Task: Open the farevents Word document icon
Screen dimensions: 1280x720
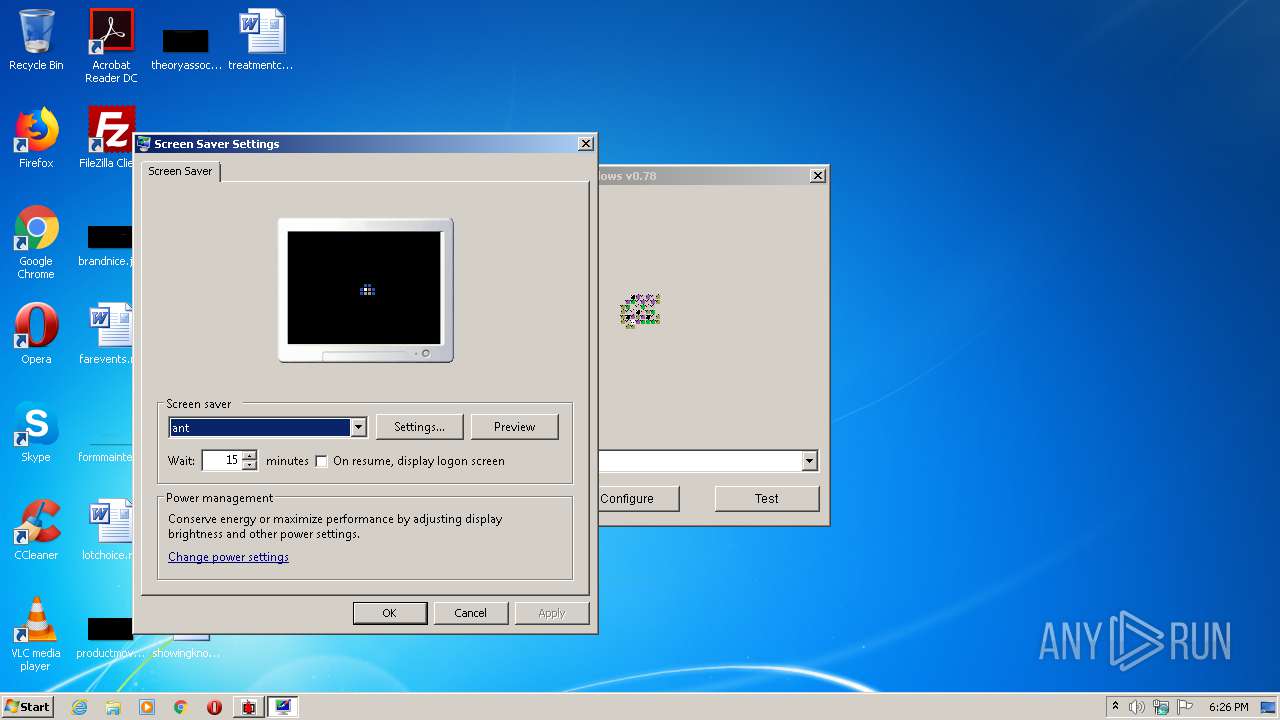Action: pos(108,334)
